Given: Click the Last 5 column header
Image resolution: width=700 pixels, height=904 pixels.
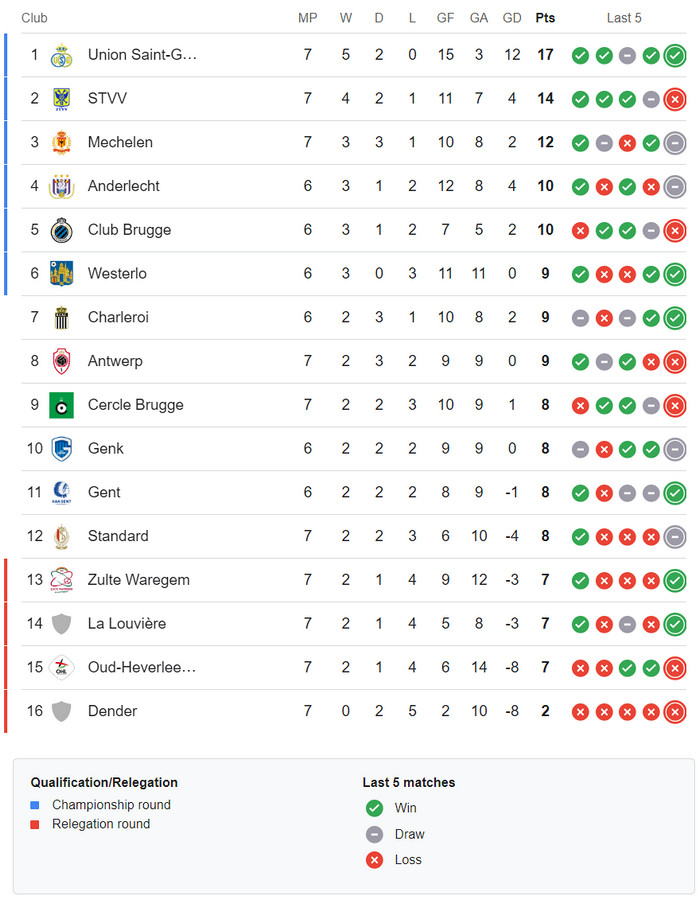Looking at the screenshot, I should (x=624, y=18).
